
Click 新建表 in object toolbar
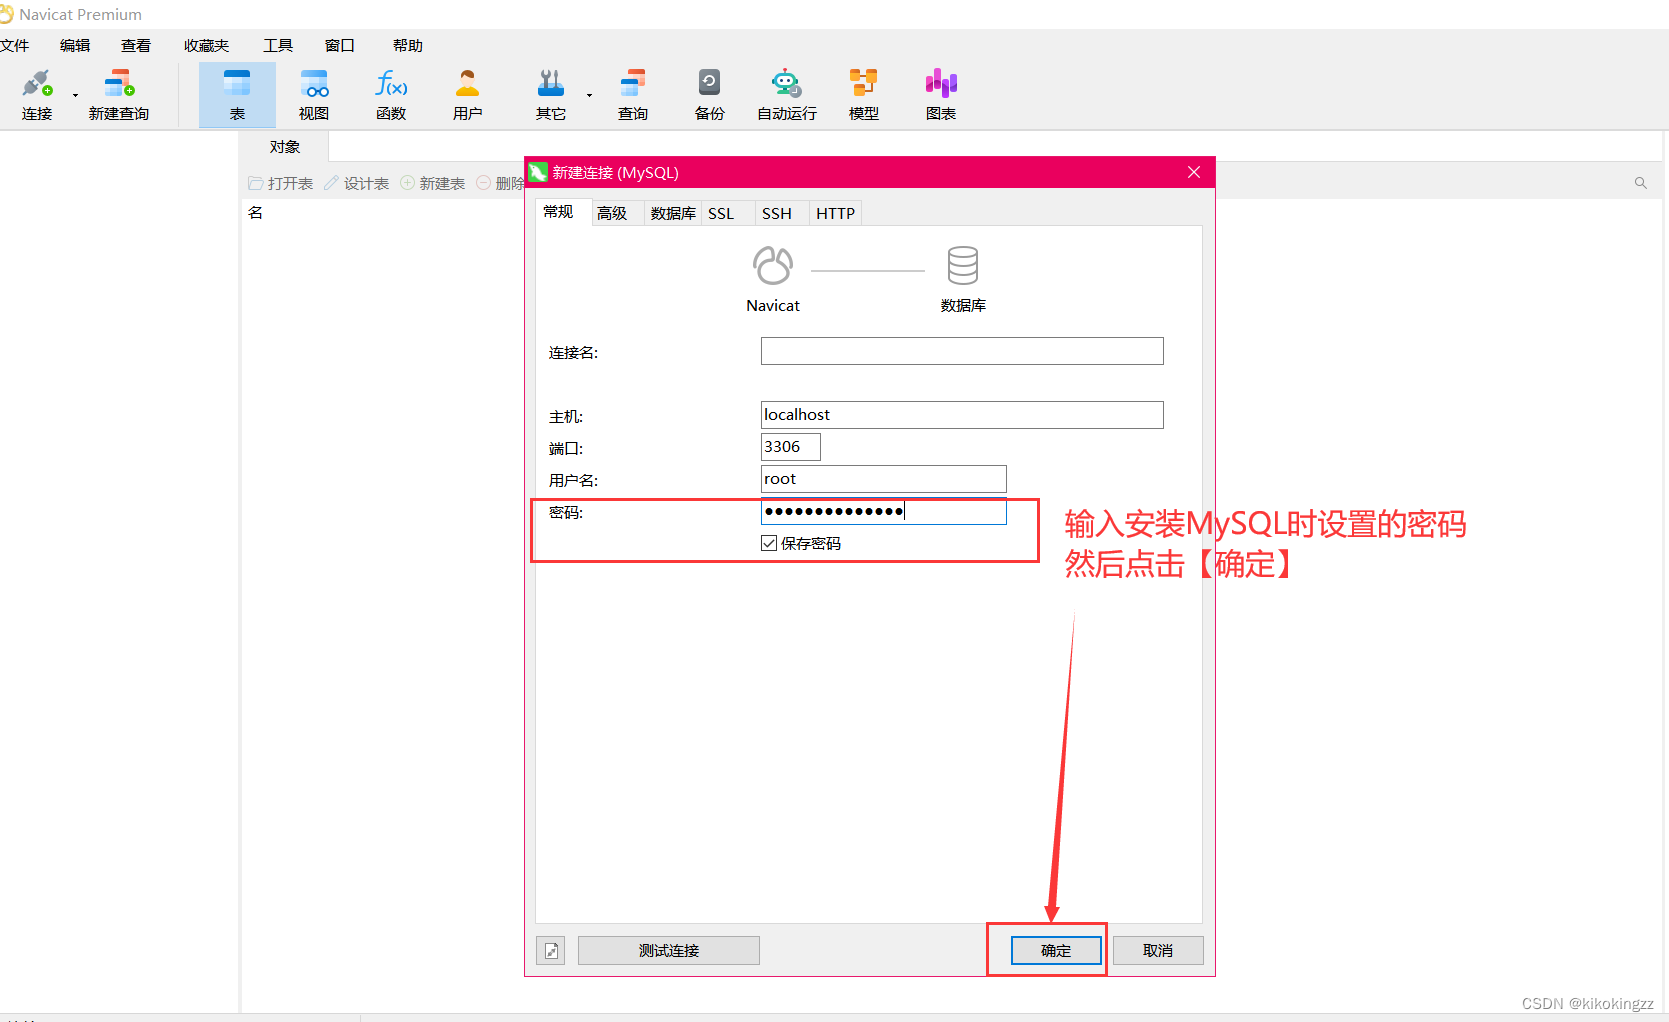[433, 183]
